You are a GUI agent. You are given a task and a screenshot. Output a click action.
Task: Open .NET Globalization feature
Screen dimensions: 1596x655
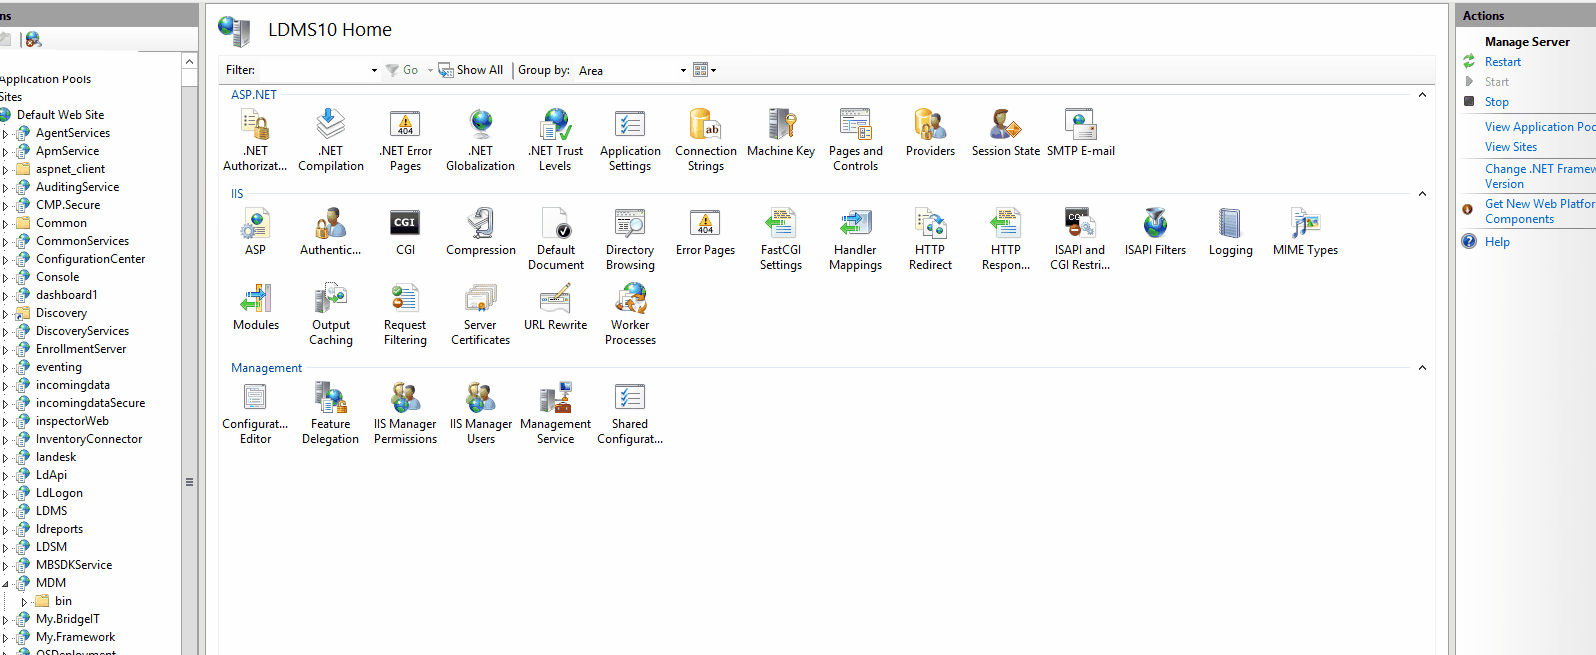(481, 139)
